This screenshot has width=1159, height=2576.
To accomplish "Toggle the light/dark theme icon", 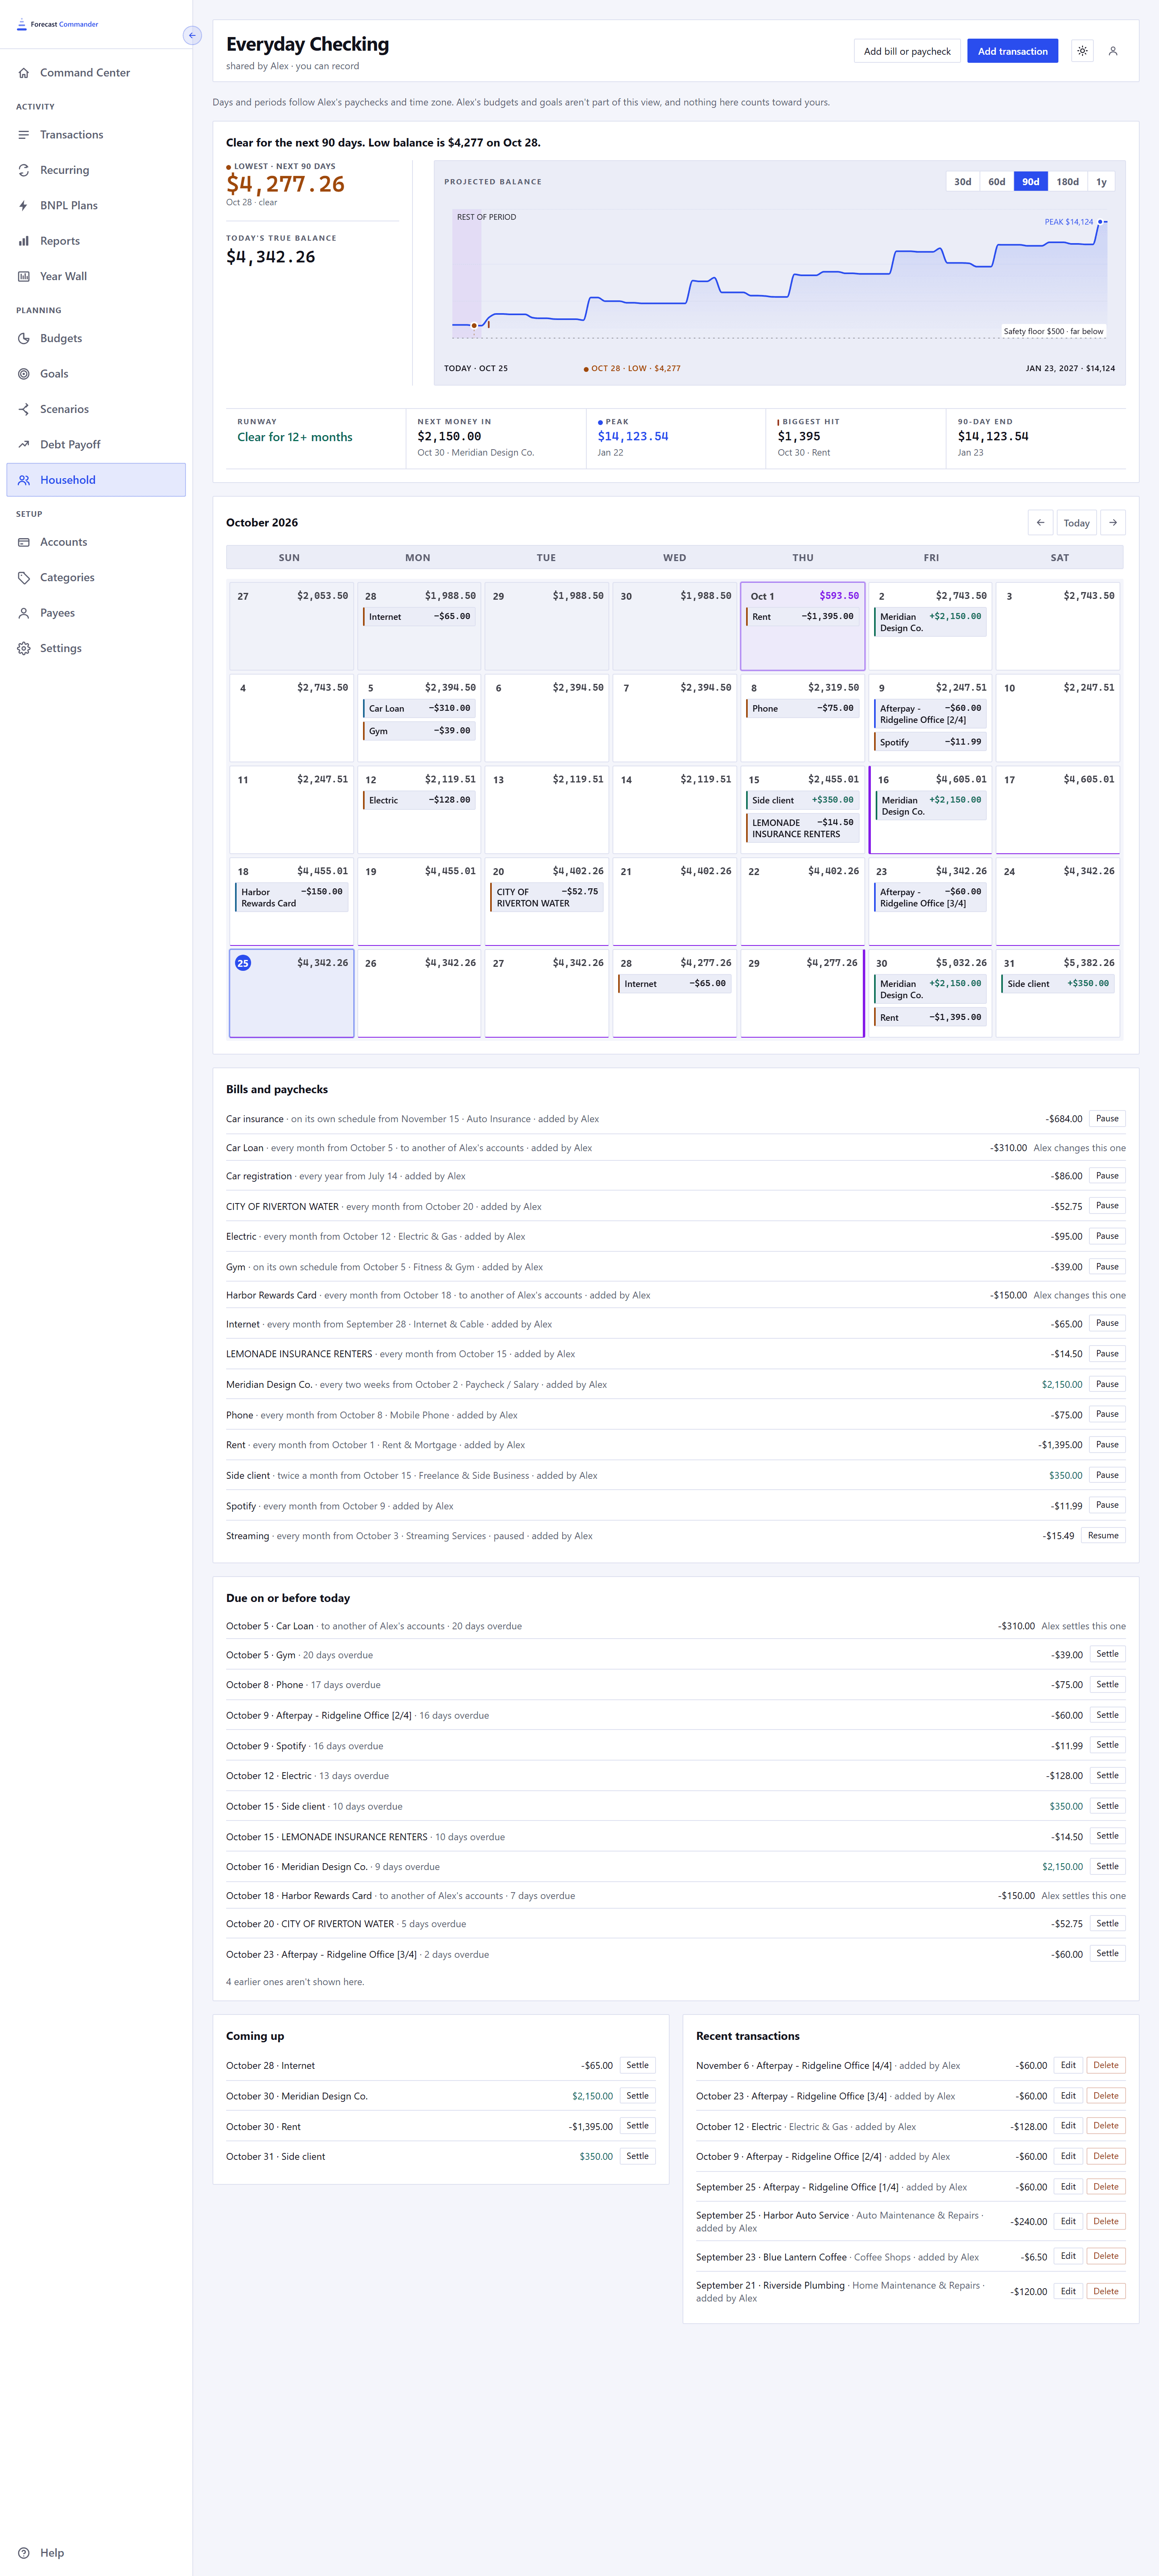I will 1082,51.
